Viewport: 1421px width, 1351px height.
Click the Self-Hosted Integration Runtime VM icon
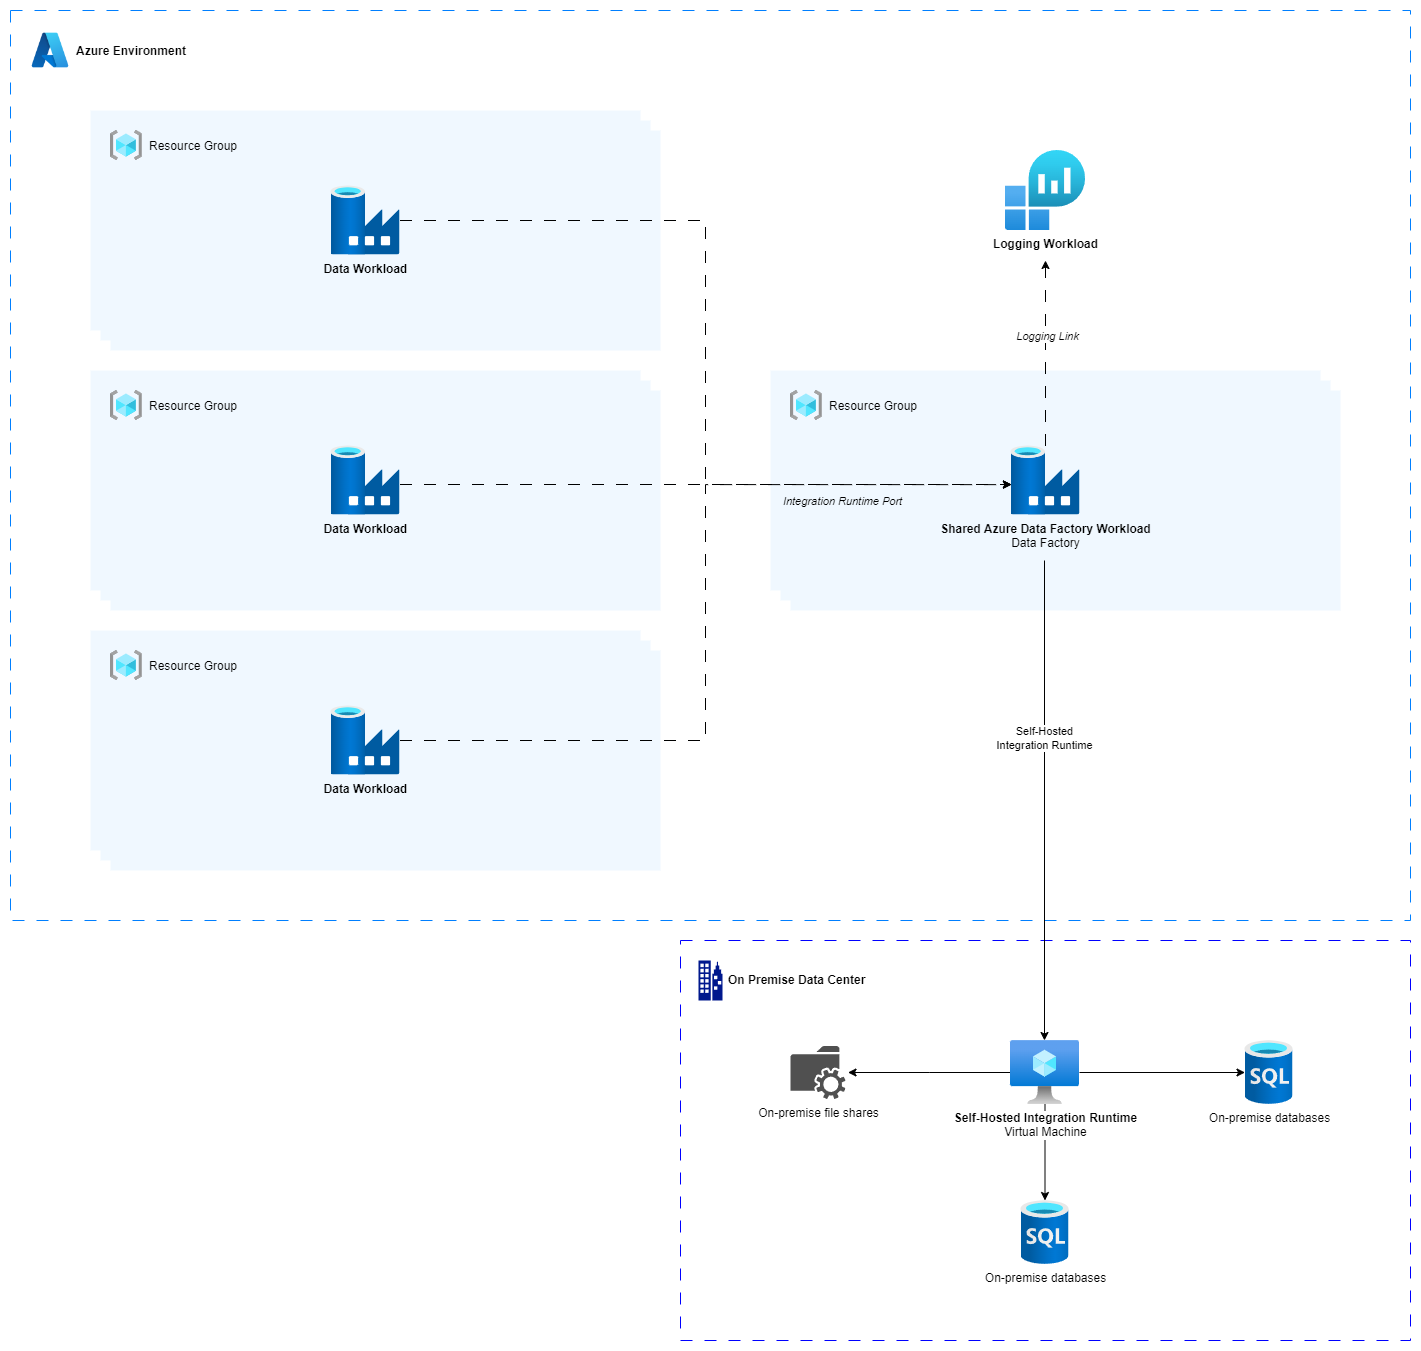1044,1072
